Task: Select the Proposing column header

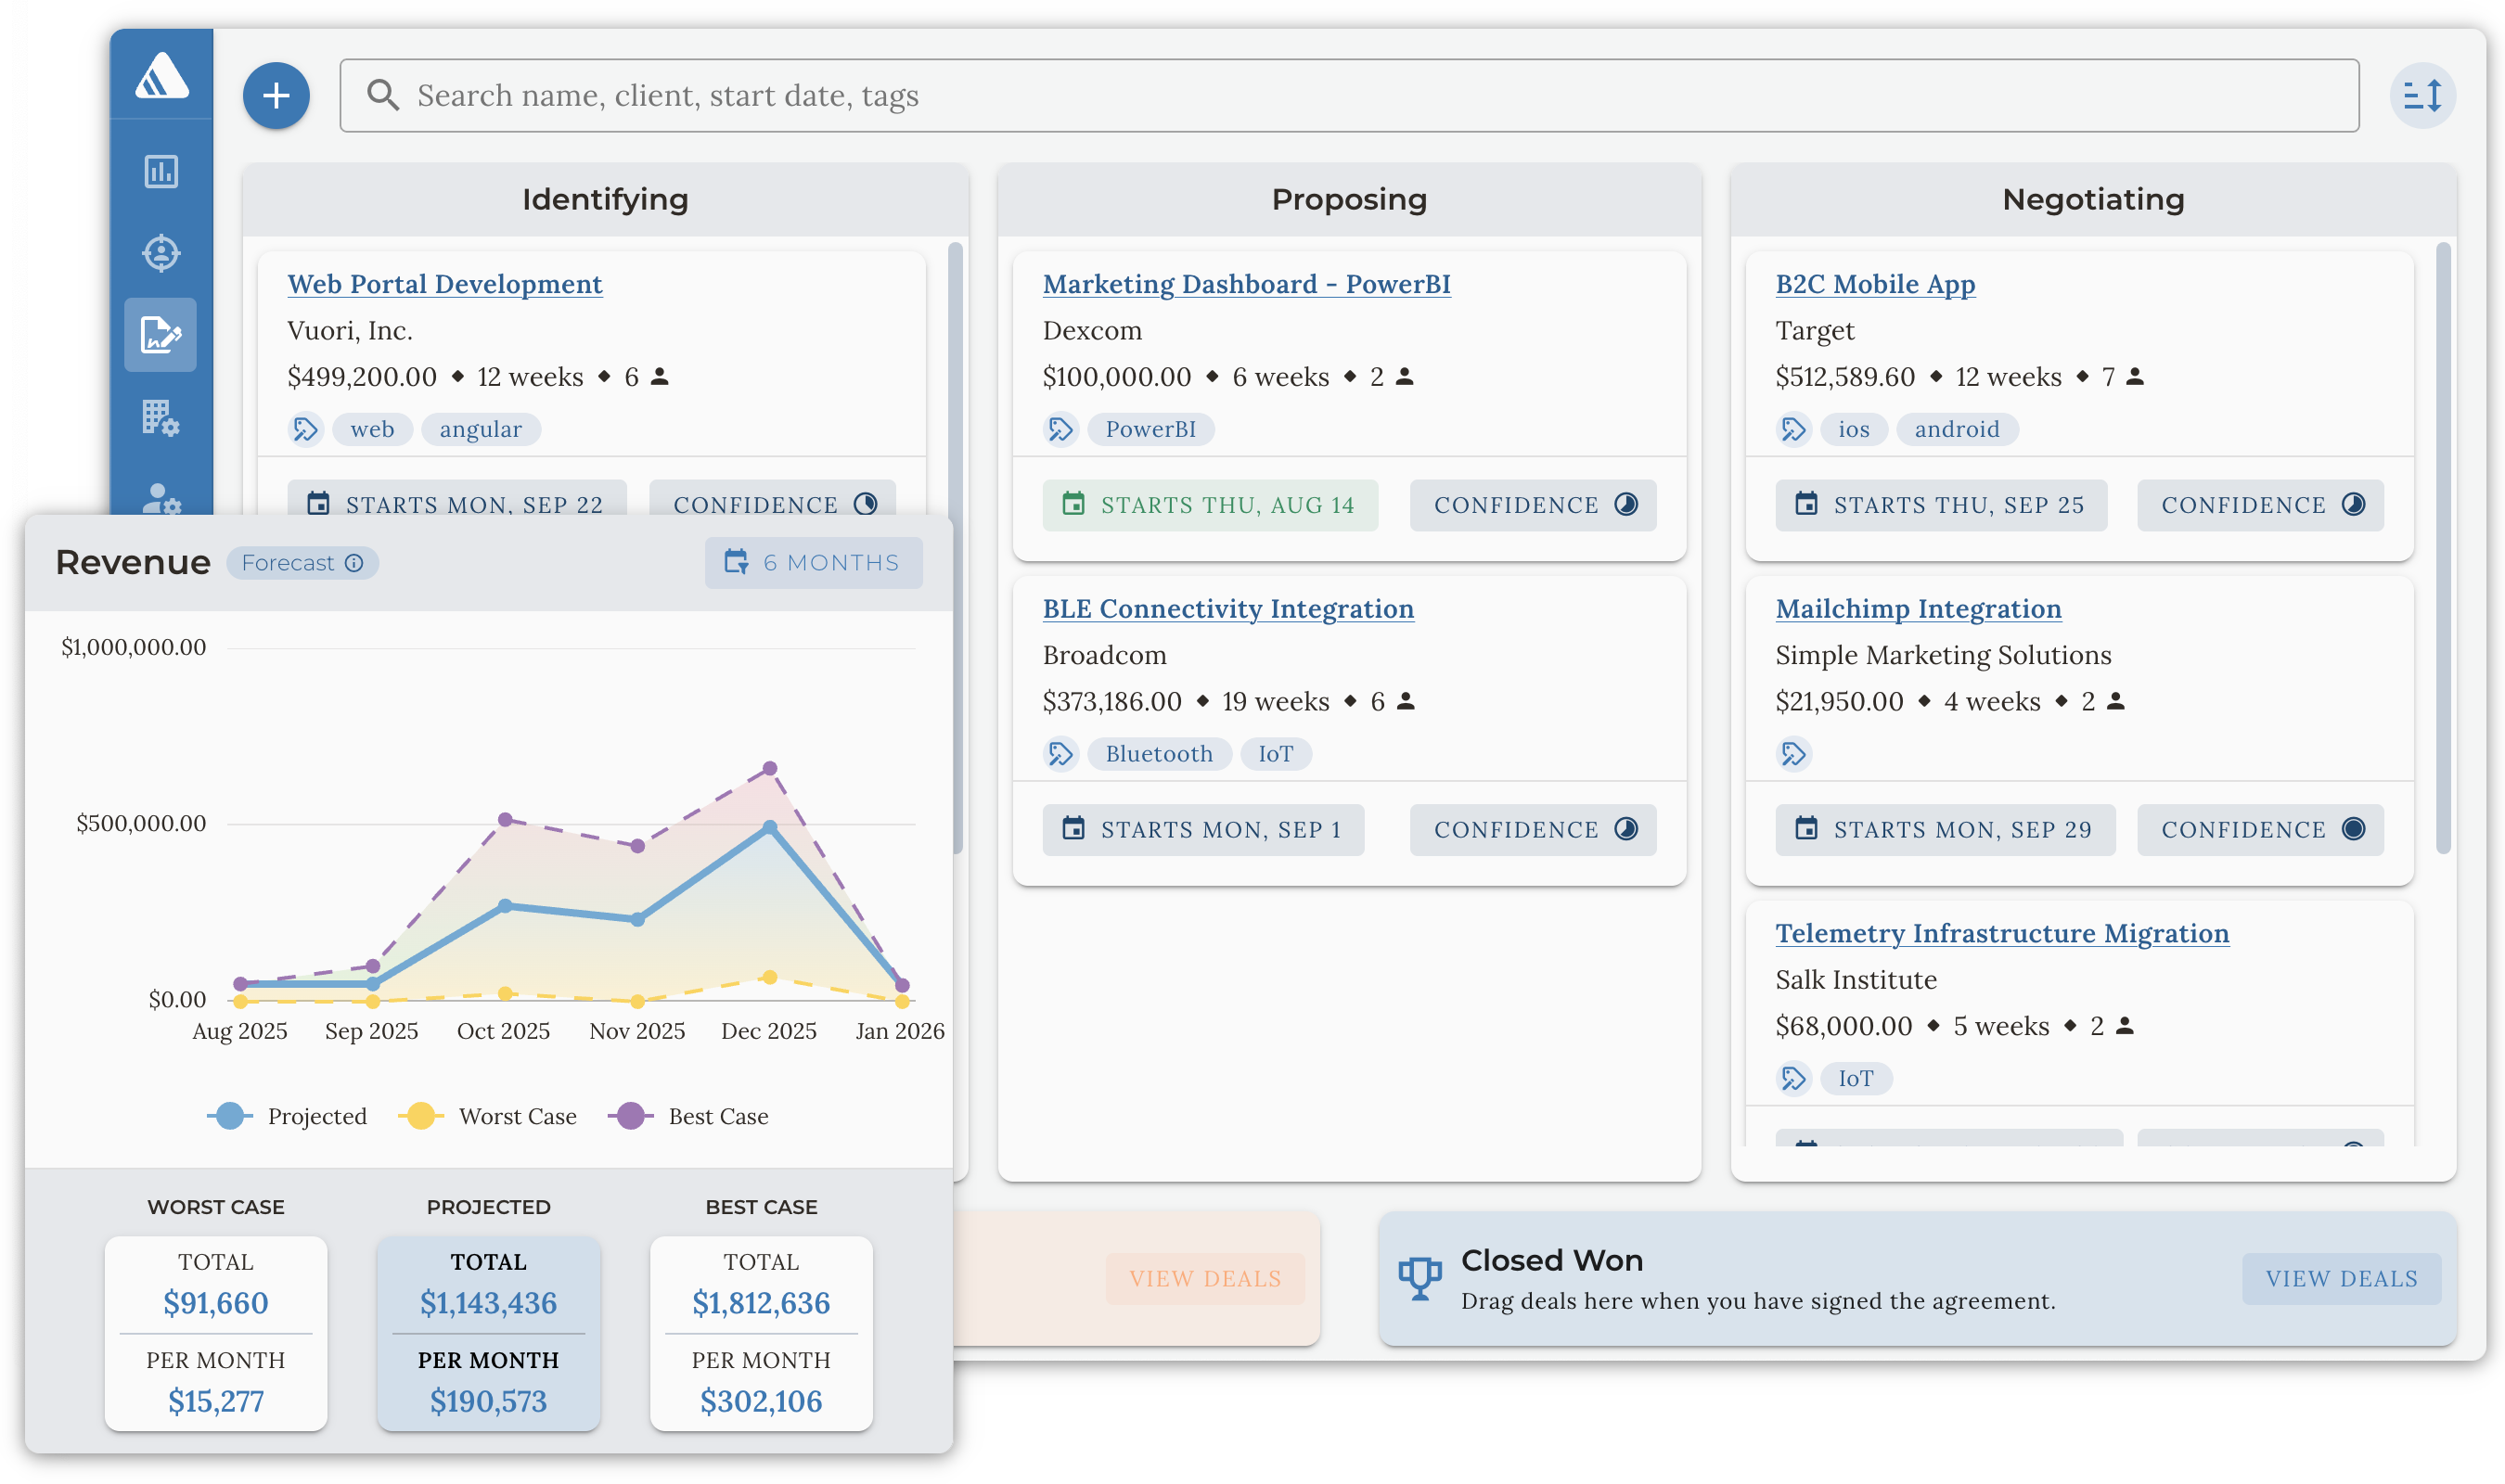Action: pyautogui.click(x=1349, y=199)
